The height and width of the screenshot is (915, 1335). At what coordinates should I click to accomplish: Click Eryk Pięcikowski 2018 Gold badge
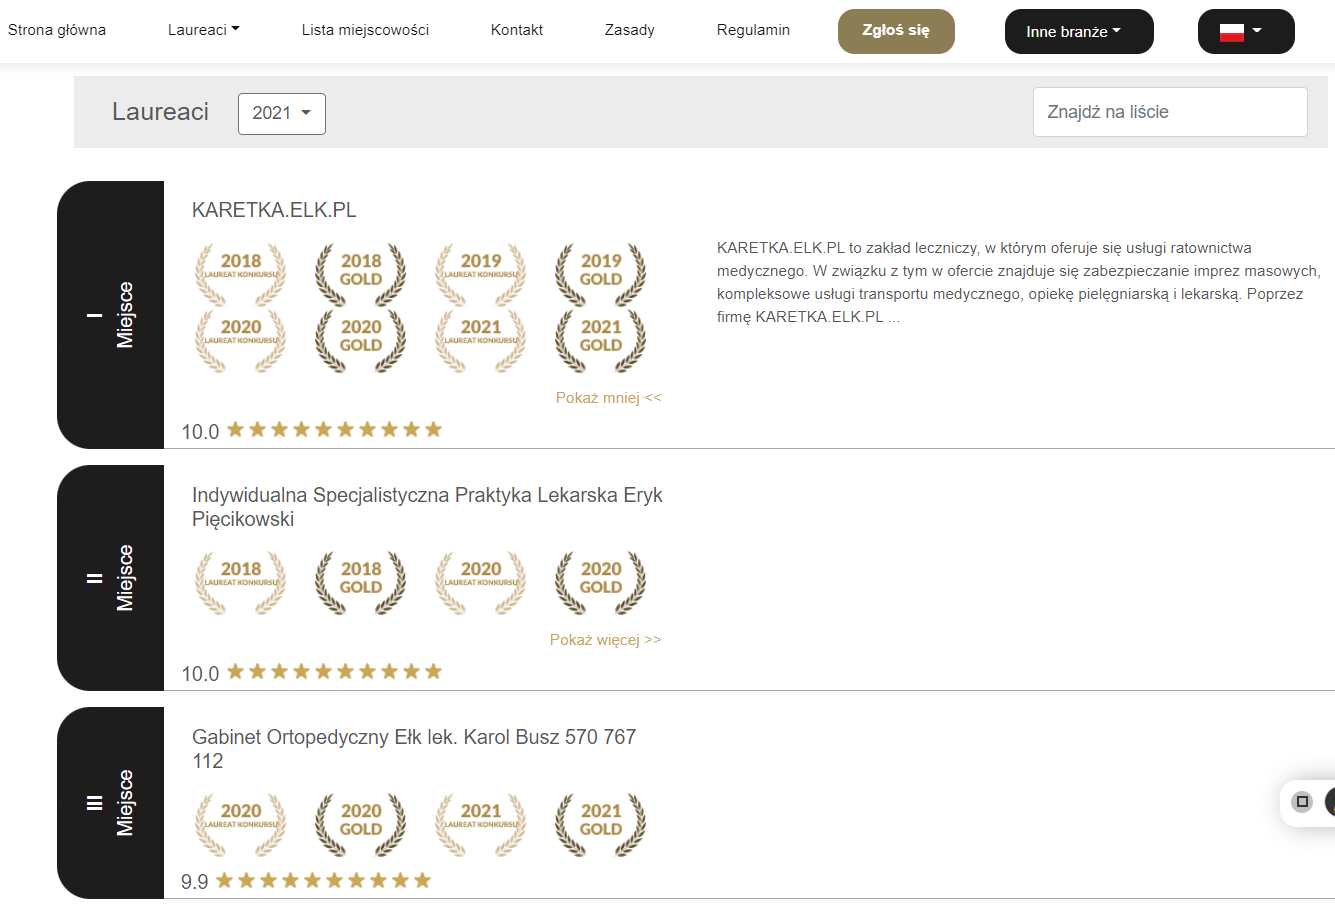pyautogui.click(x=361, y=582)
